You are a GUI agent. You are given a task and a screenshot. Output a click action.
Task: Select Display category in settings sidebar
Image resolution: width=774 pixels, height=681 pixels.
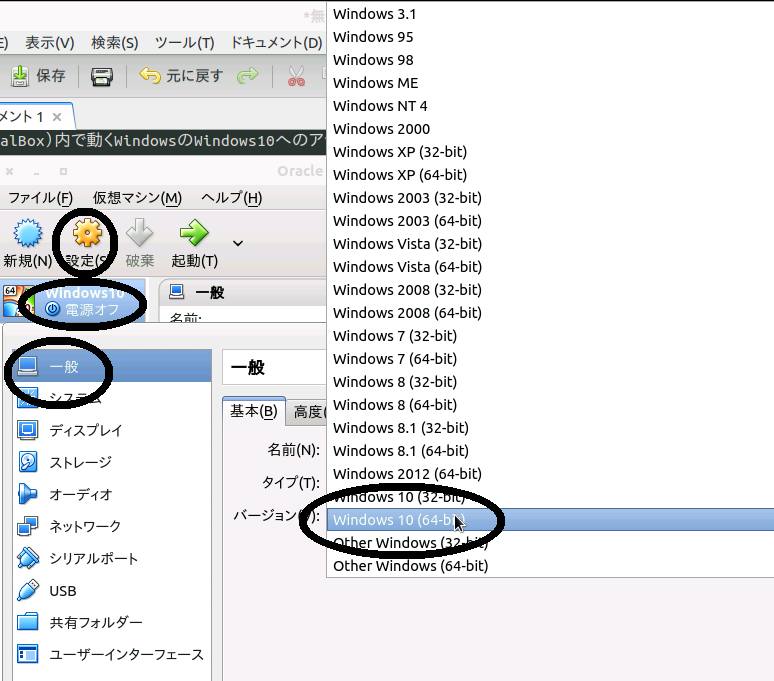[x=112, y=430]
